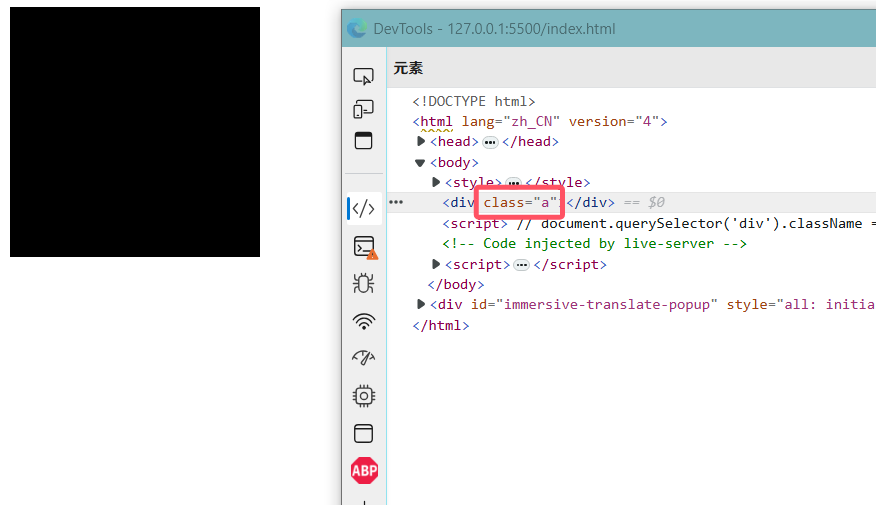Open the Performance gauge icon
The image size is (876, 505).
364,358
